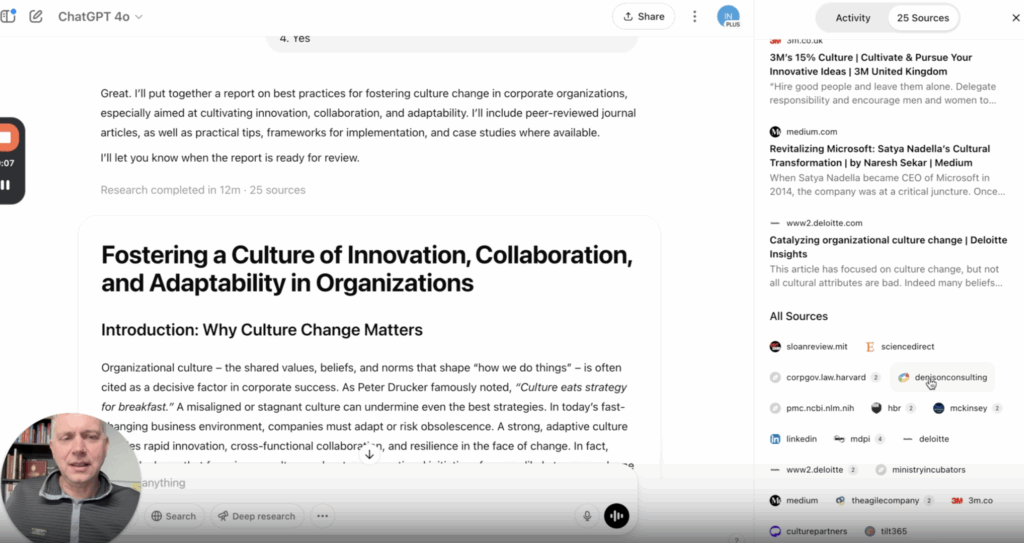
Task: Start a new chat with pencil icon
Action: 36,16
